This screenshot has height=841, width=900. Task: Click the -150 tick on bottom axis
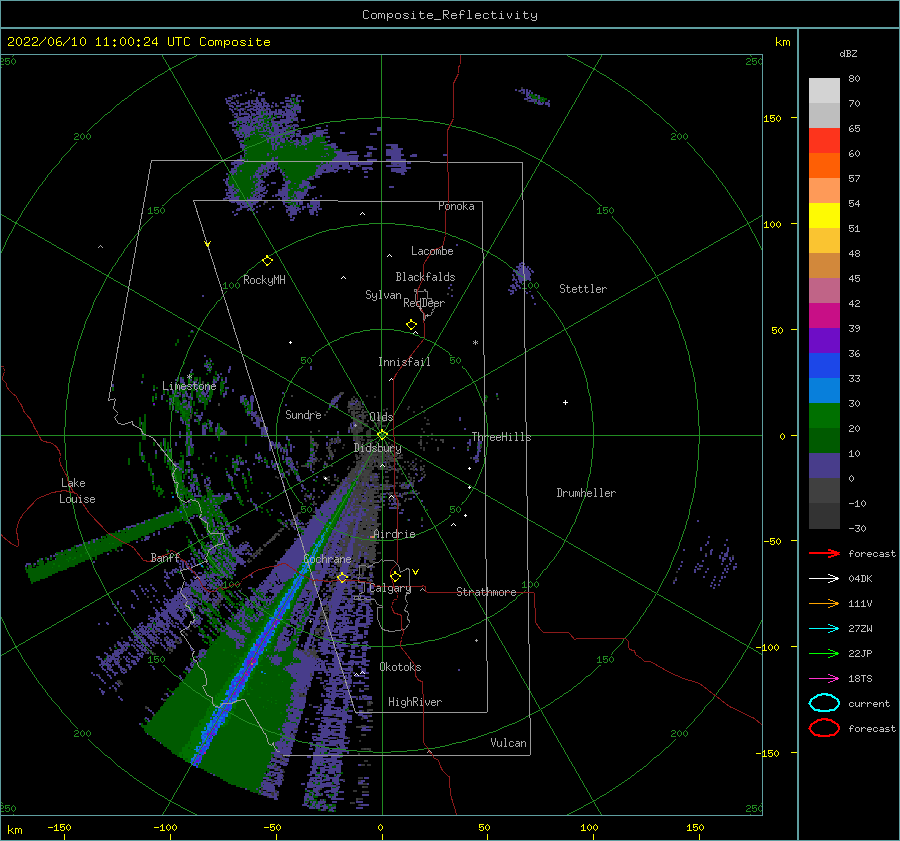coord(59,828)
